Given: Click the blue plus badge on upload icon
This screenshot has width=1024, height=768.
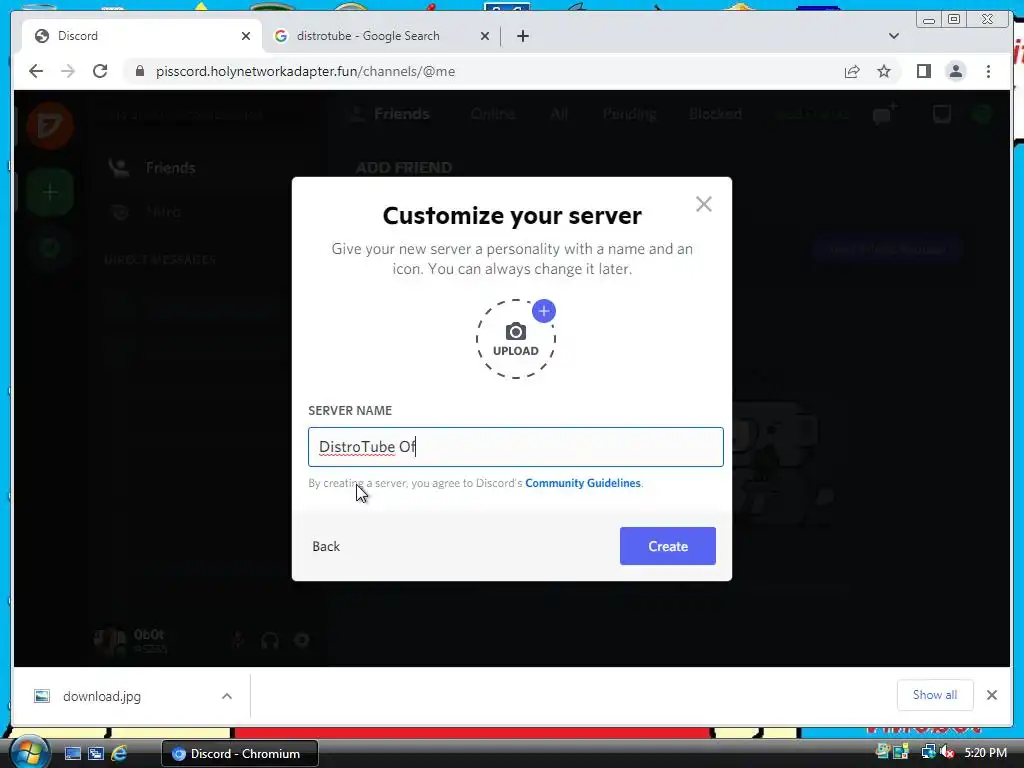Looking at the screenshot, I should 543,311.
